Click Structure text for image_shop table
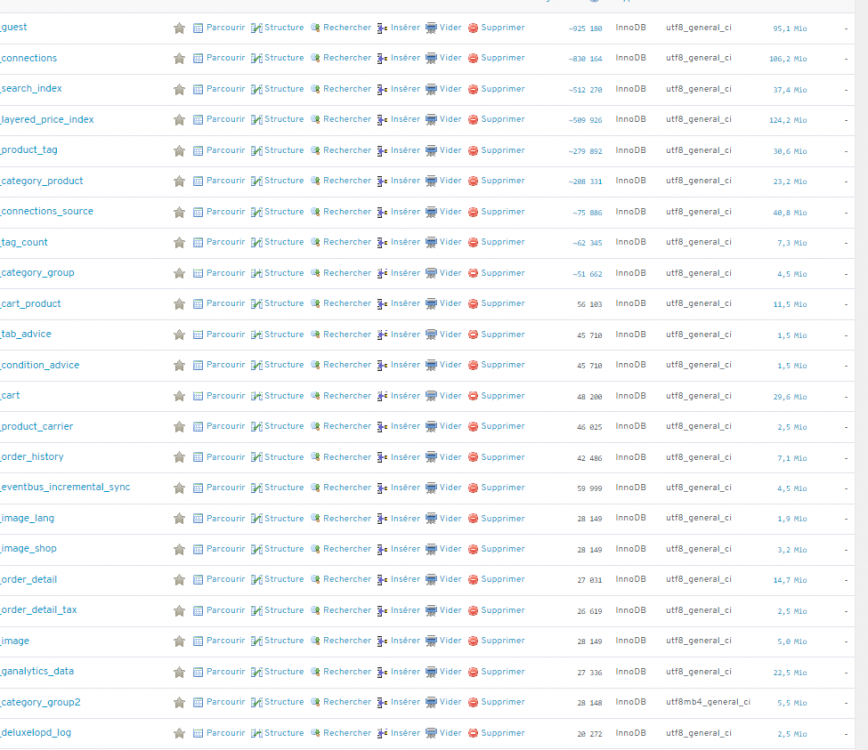 click(x=284, y=549)
